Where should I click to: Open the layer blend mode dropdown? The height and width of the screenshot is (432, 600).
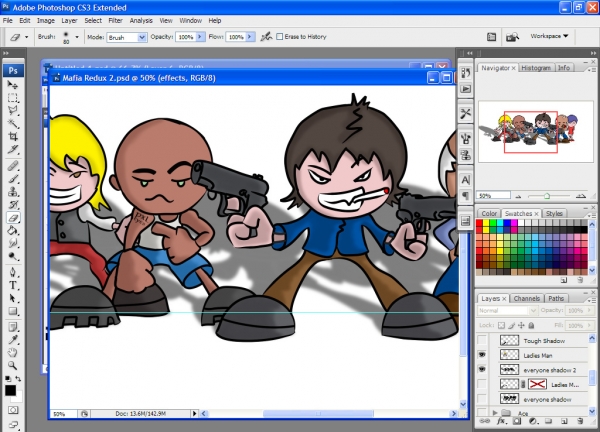(x=507, y=311)
